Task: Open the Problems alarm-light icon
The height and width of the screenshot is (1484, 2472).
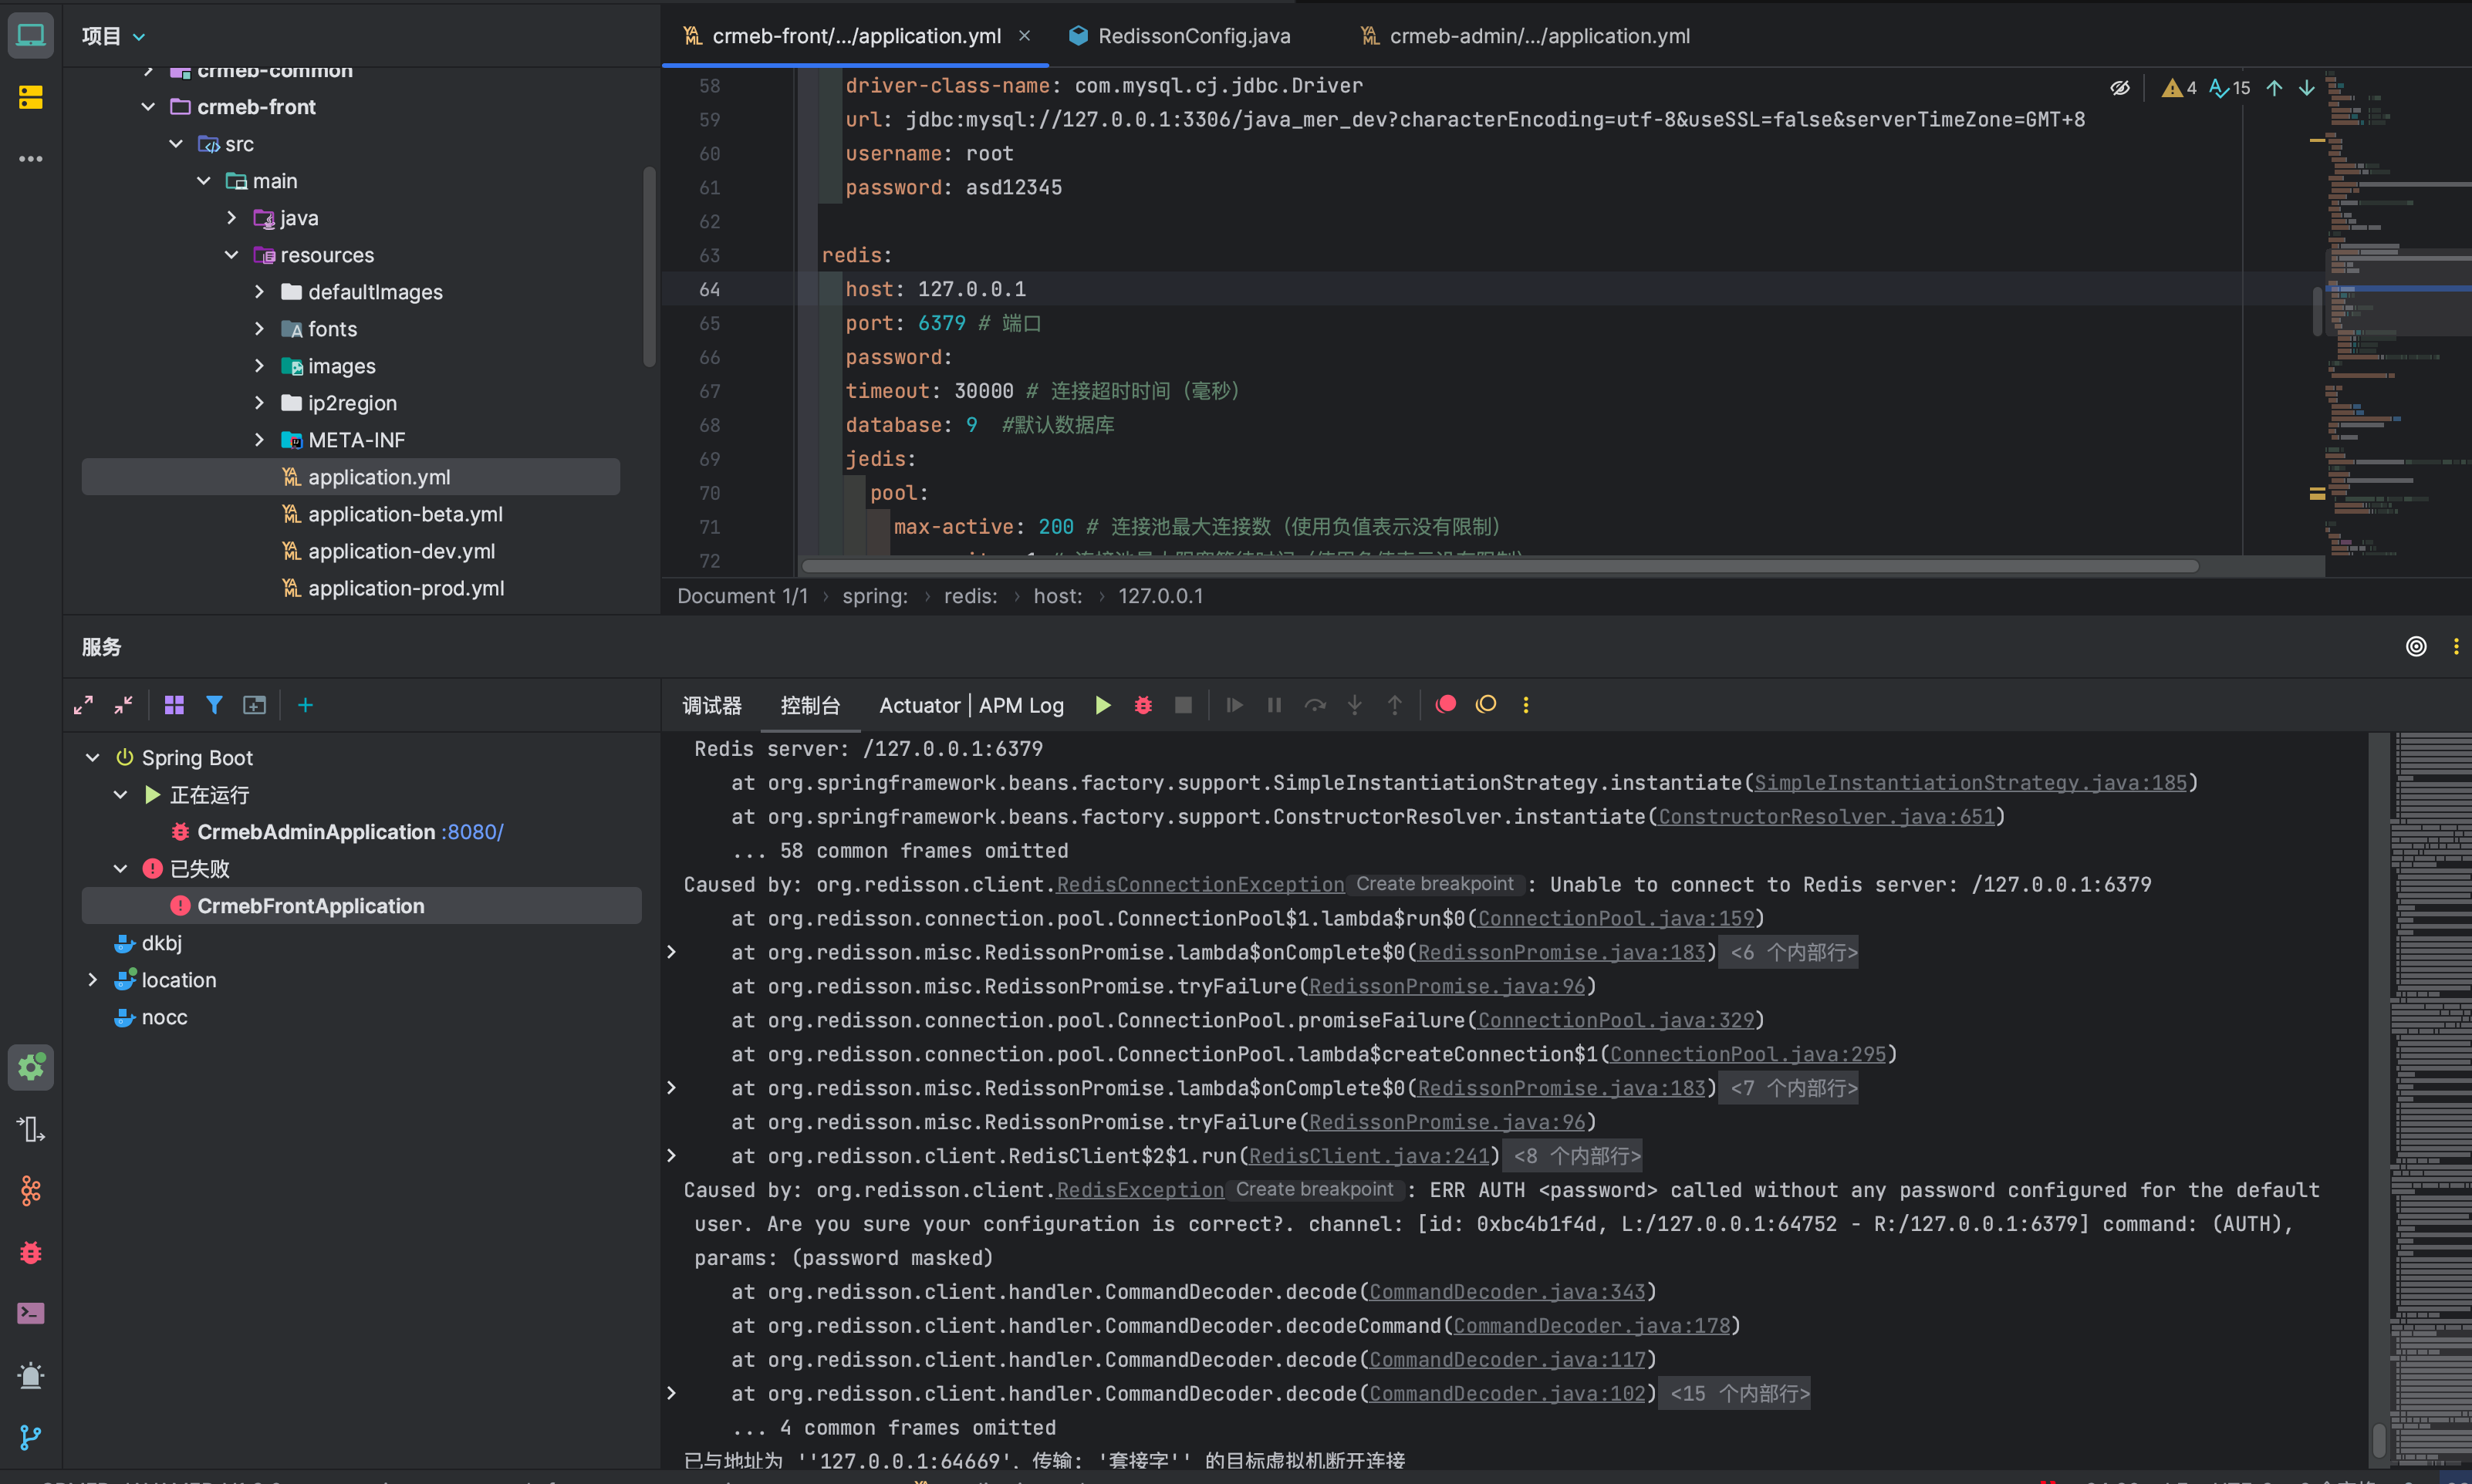Action: click(x=30, y=1376)
